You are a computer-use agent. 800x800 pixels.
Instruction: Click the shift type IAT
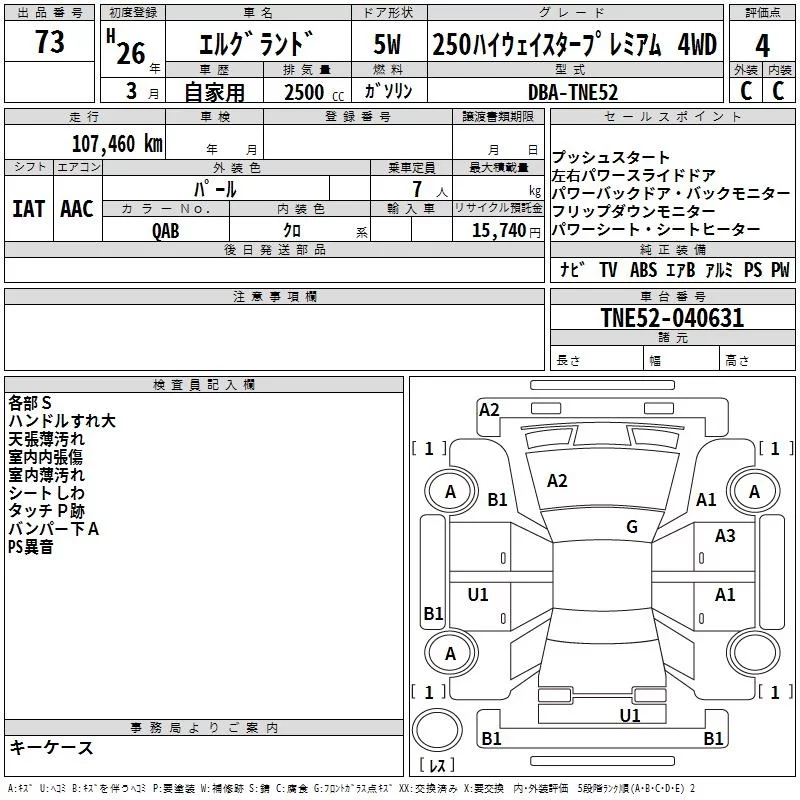(28, 209)
